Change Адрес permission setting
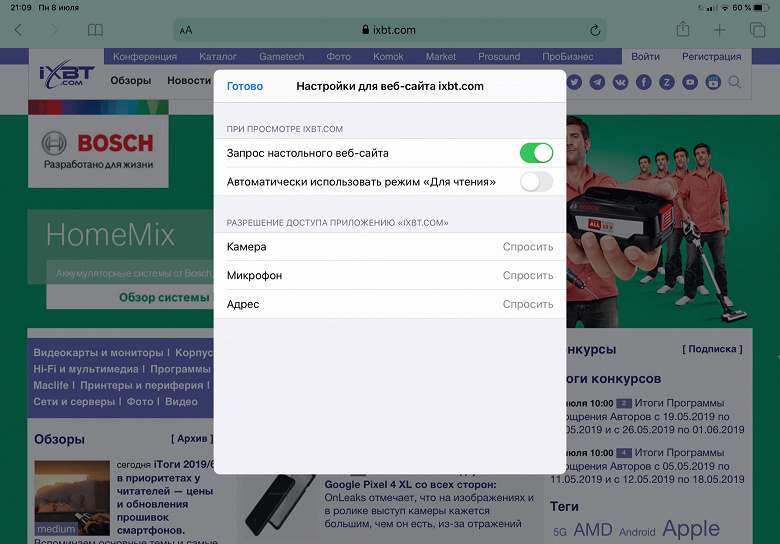The height and width of the screenshot is (544, 780). (390, 304)
